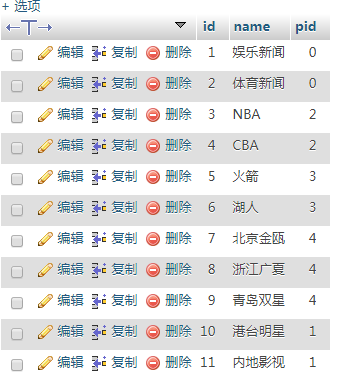Select checkbox for the 火箭 row
The height and width of the screenshot is (374, 362).
pos(17,179)
